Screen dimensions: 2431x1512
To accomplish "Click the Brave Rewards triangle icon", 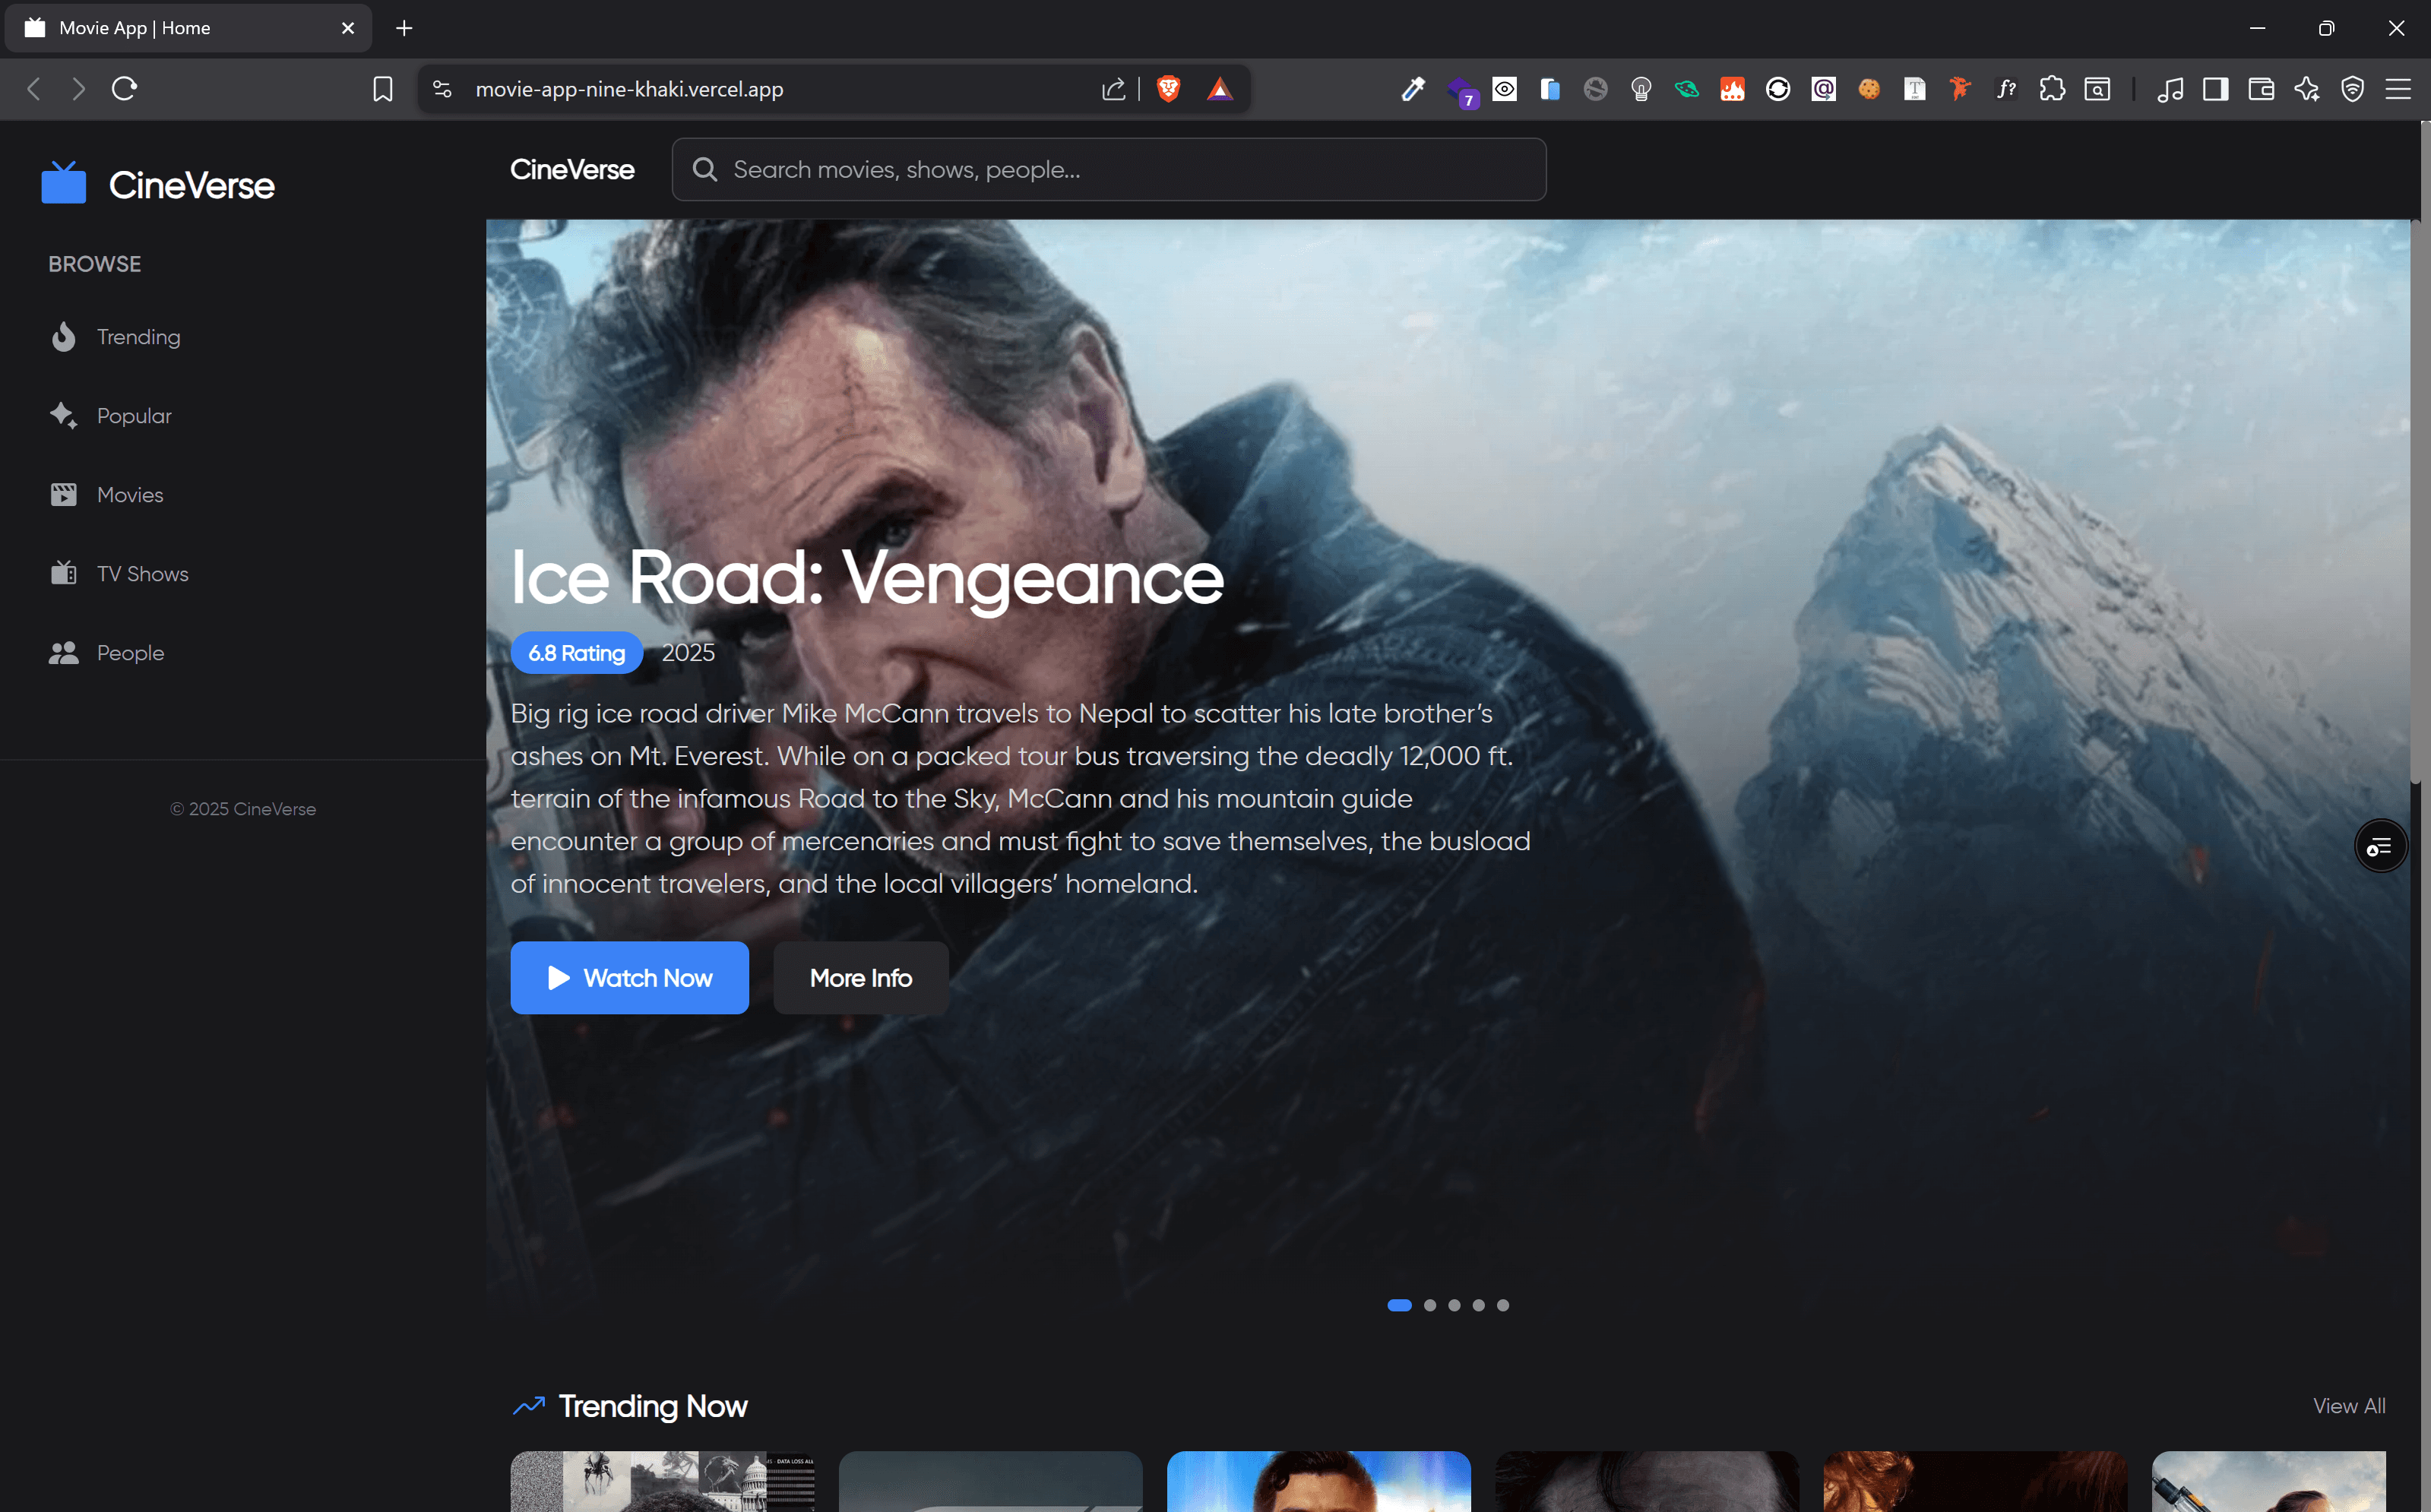I will 1220,89.
